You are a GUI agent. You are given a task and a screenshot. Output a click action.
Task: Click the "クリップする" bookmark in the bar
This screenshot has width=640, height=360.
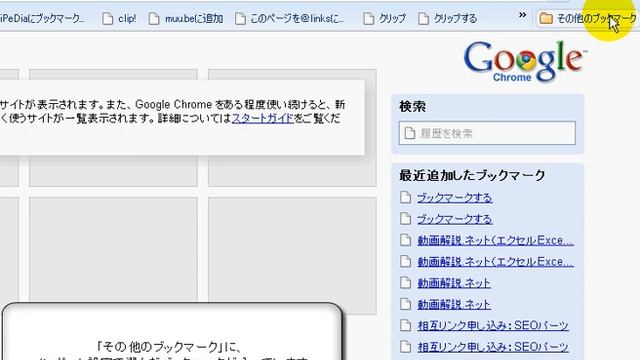click(448, 18)
